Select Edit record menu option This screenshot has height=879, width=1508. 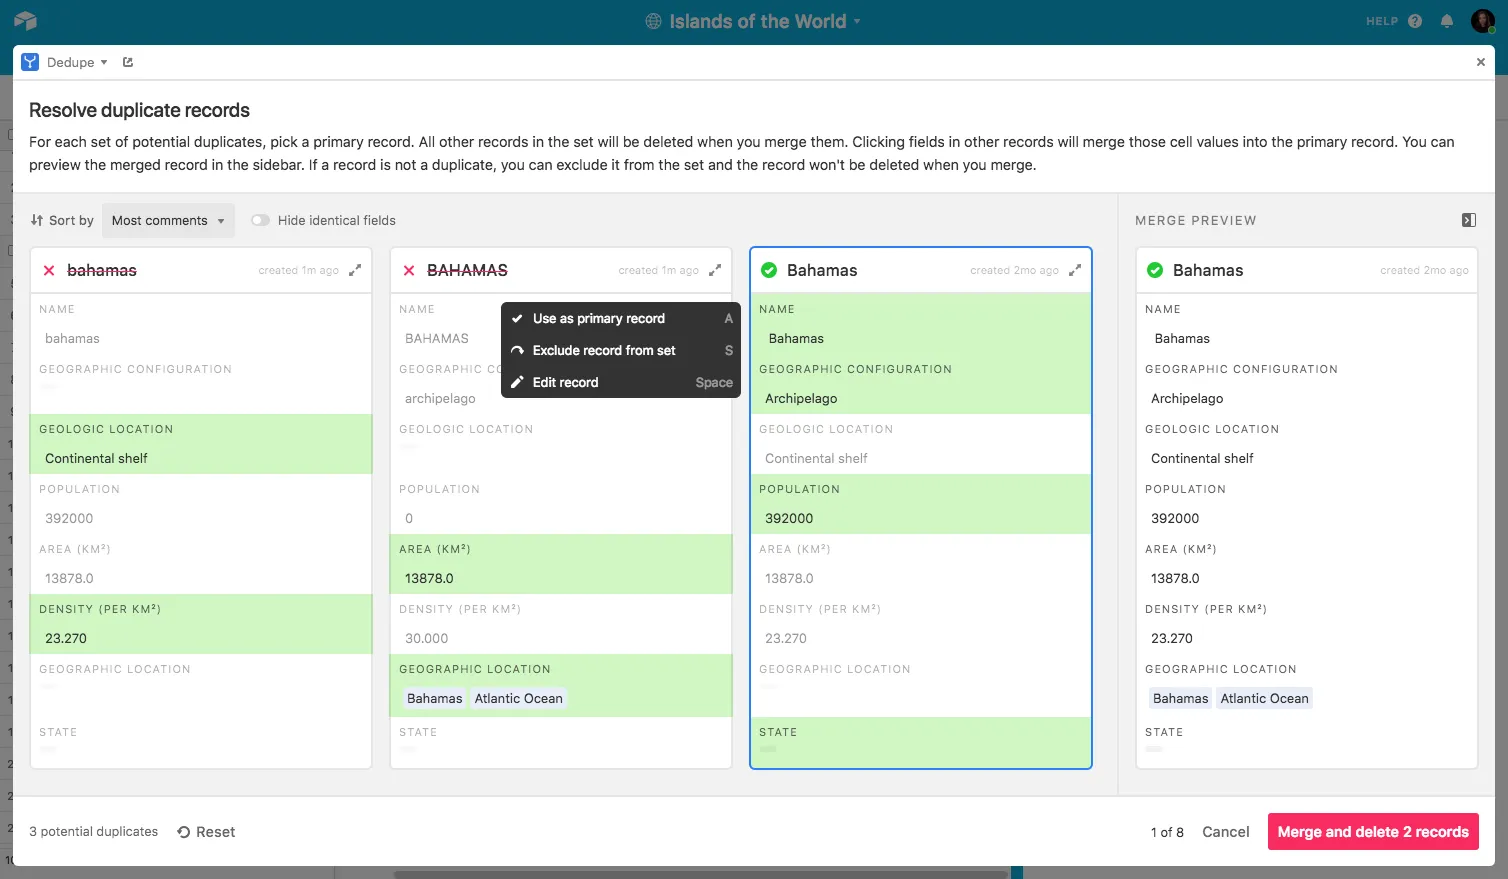565,382
